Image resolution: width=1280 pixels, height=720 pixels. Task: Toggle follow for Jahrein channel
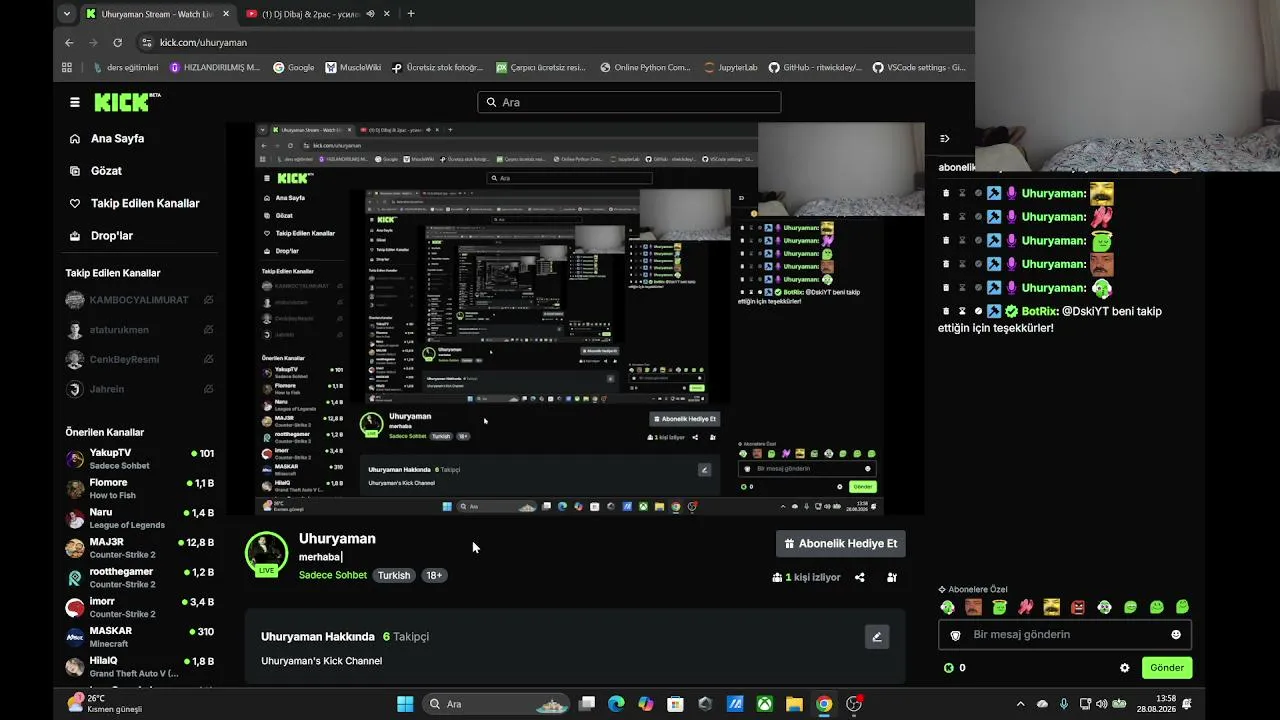(209, 389)
